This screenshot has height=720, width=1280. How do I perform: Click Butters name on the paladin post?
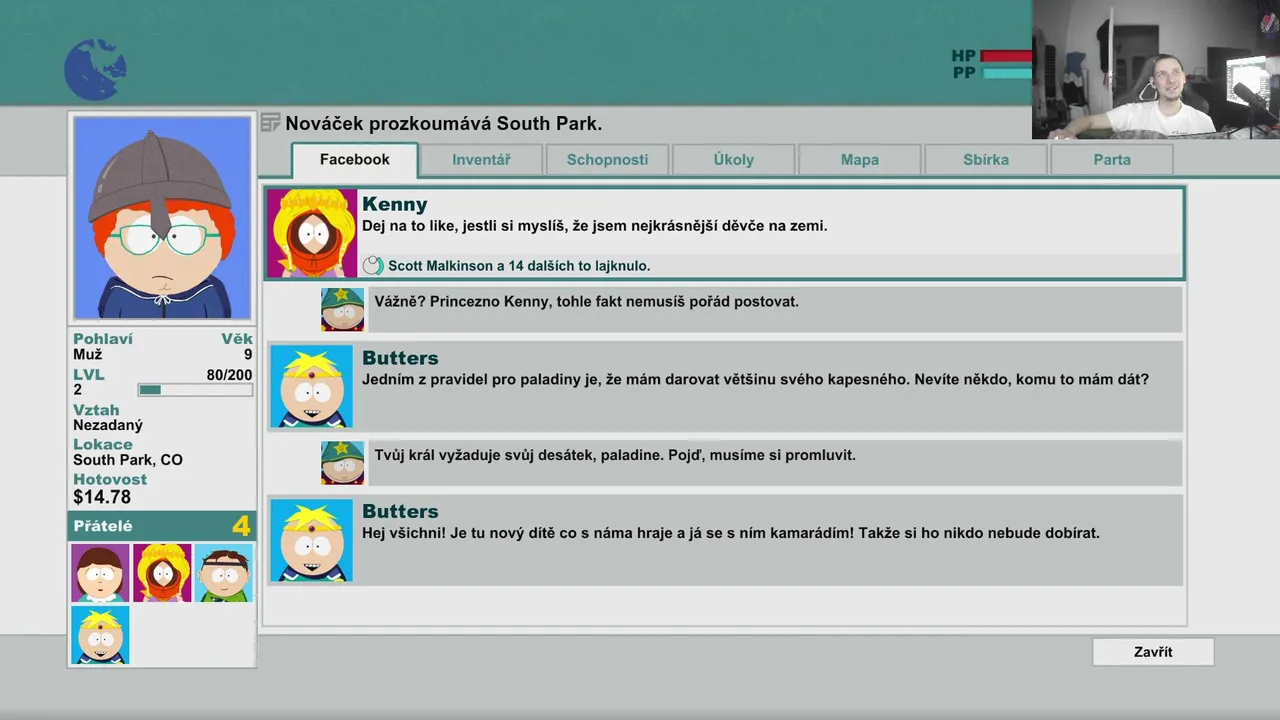click(x=400, y=358)
